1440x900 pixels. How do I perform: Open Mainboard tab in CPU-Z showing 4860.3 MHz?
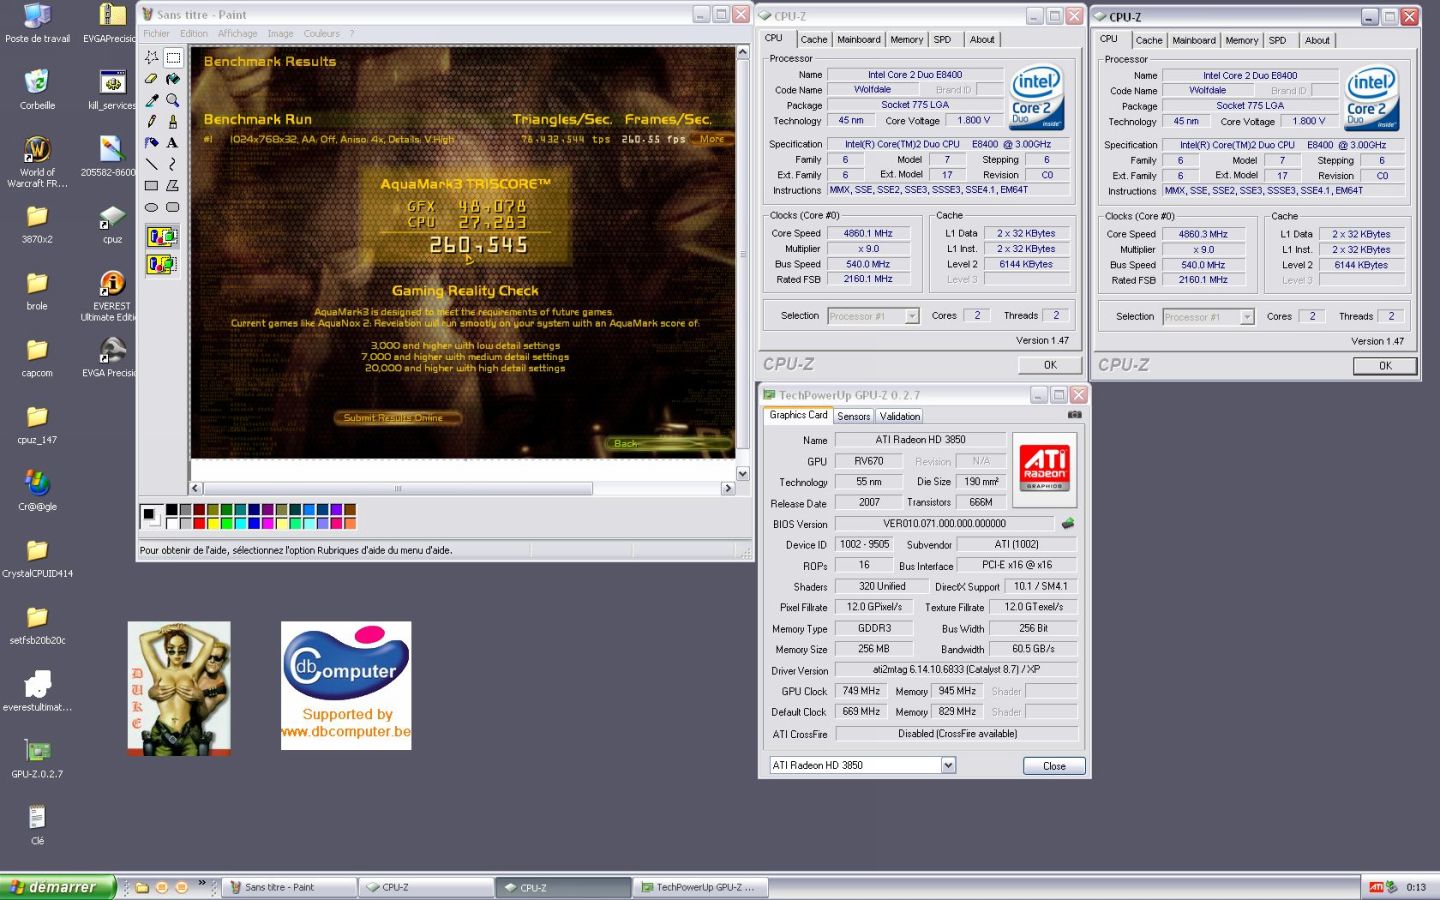tap(1194, 41)
